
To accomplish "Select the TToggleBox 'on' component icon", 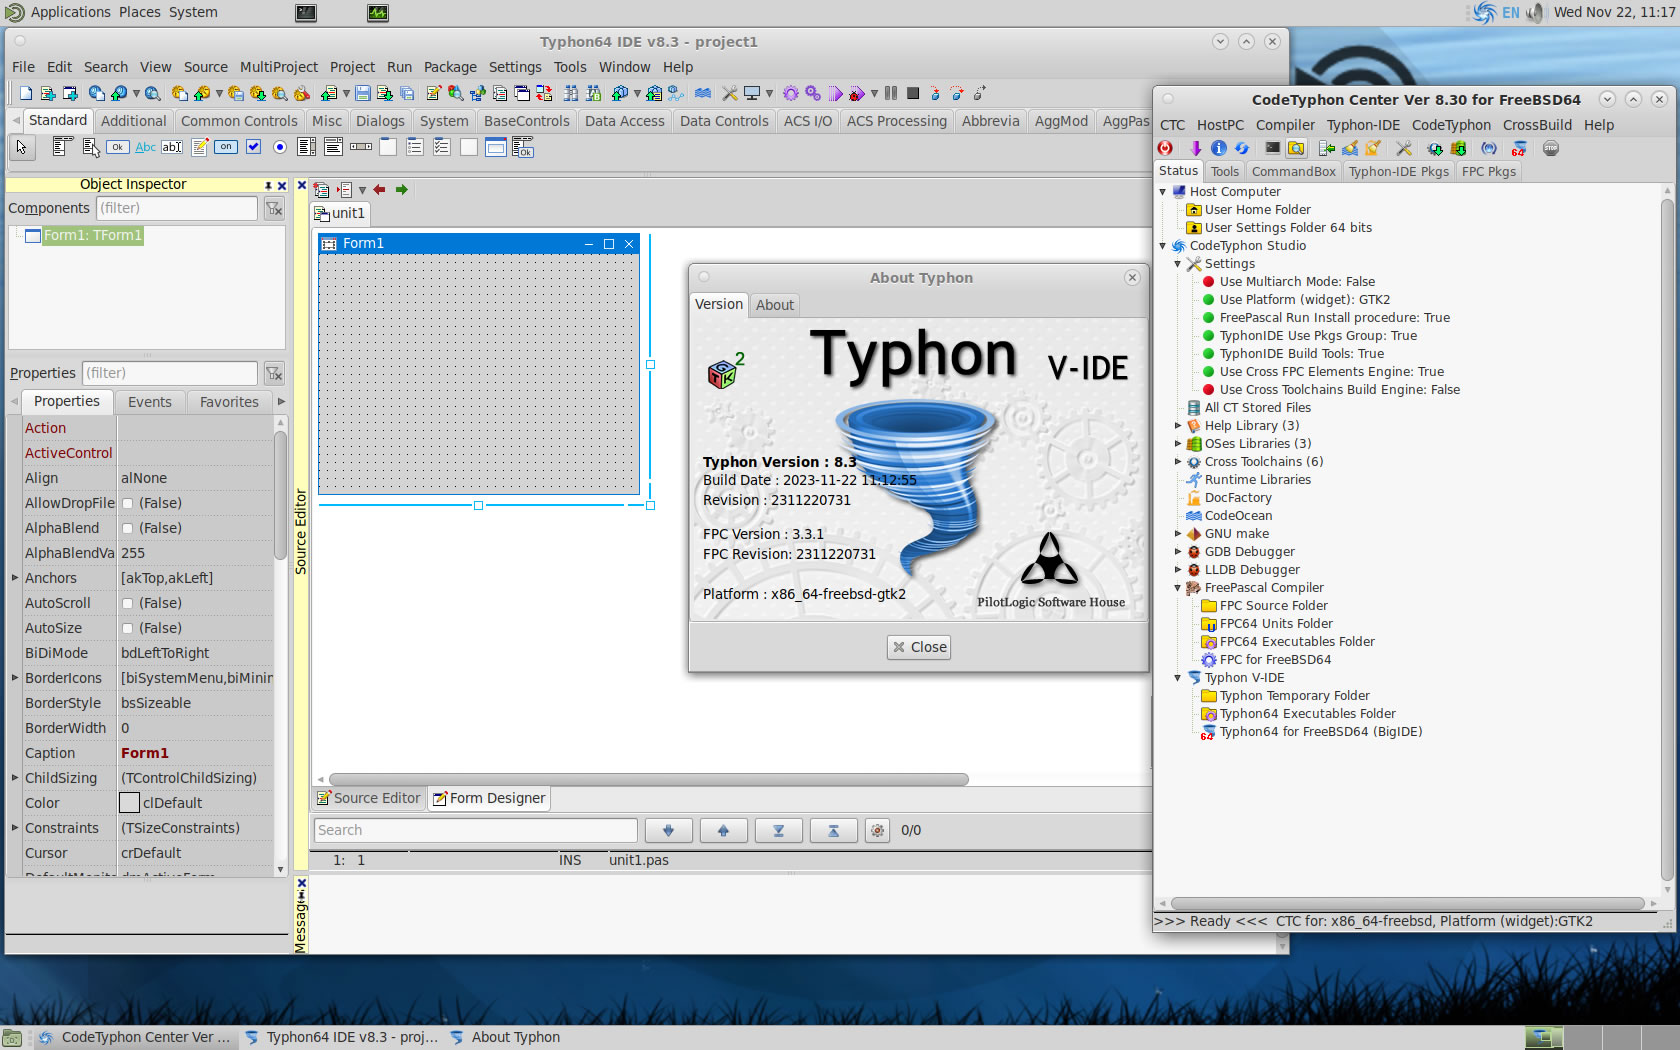I will [226, 147].
